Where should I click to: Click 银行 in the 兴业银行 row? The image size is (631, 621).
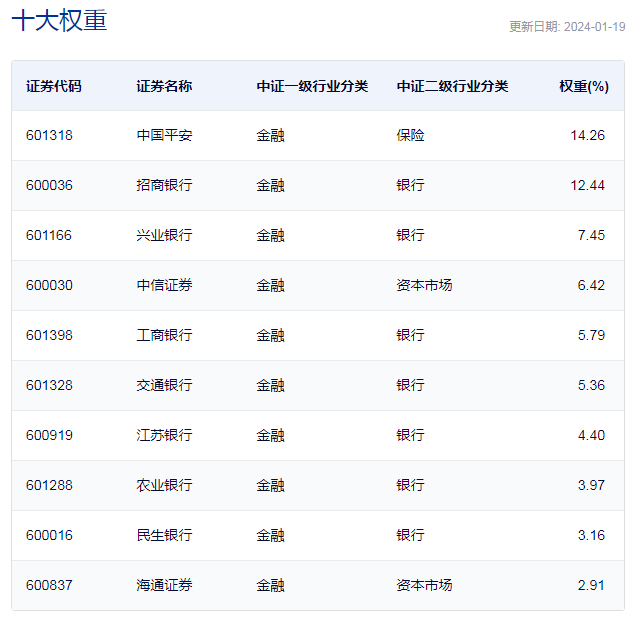coord(410,235)
